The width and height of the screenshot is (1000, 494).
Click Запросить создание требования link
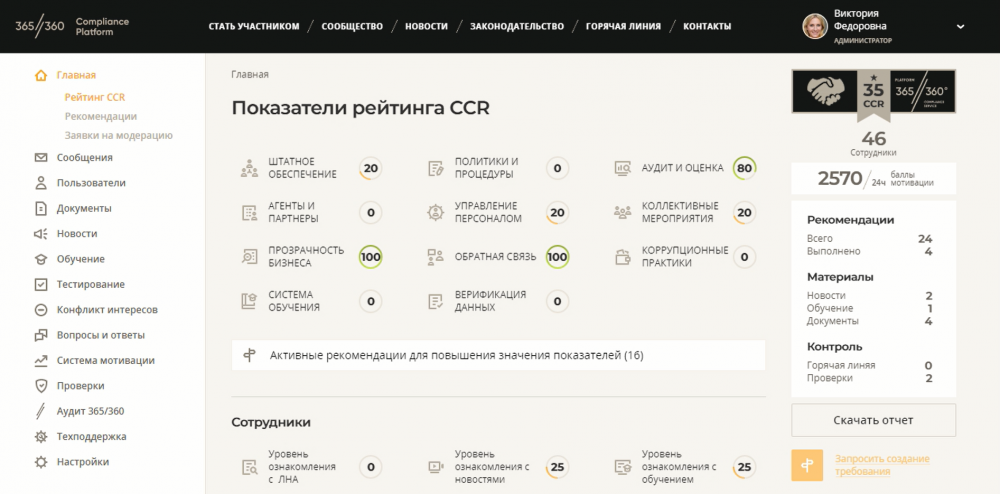882,465
